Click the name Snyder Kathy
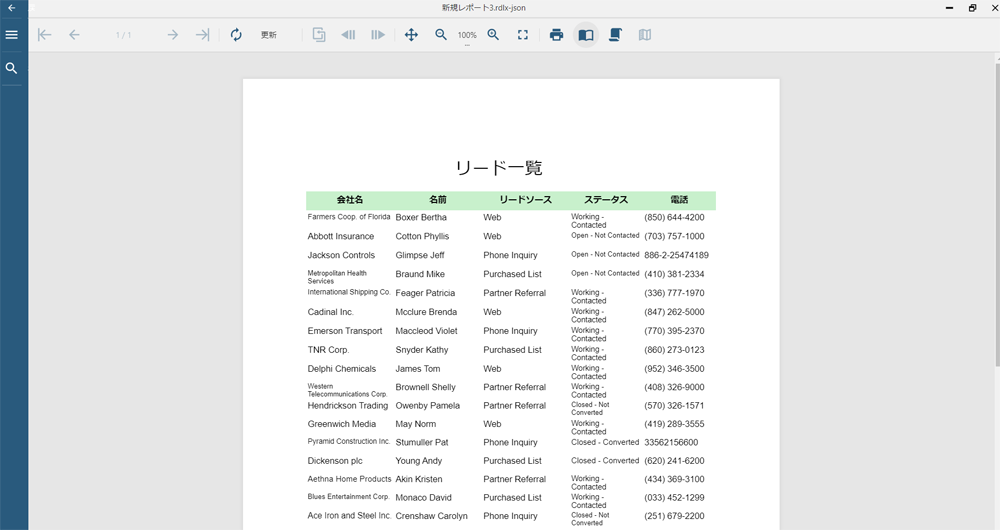This screenshot has width=1000, height=530. (422, 350)
